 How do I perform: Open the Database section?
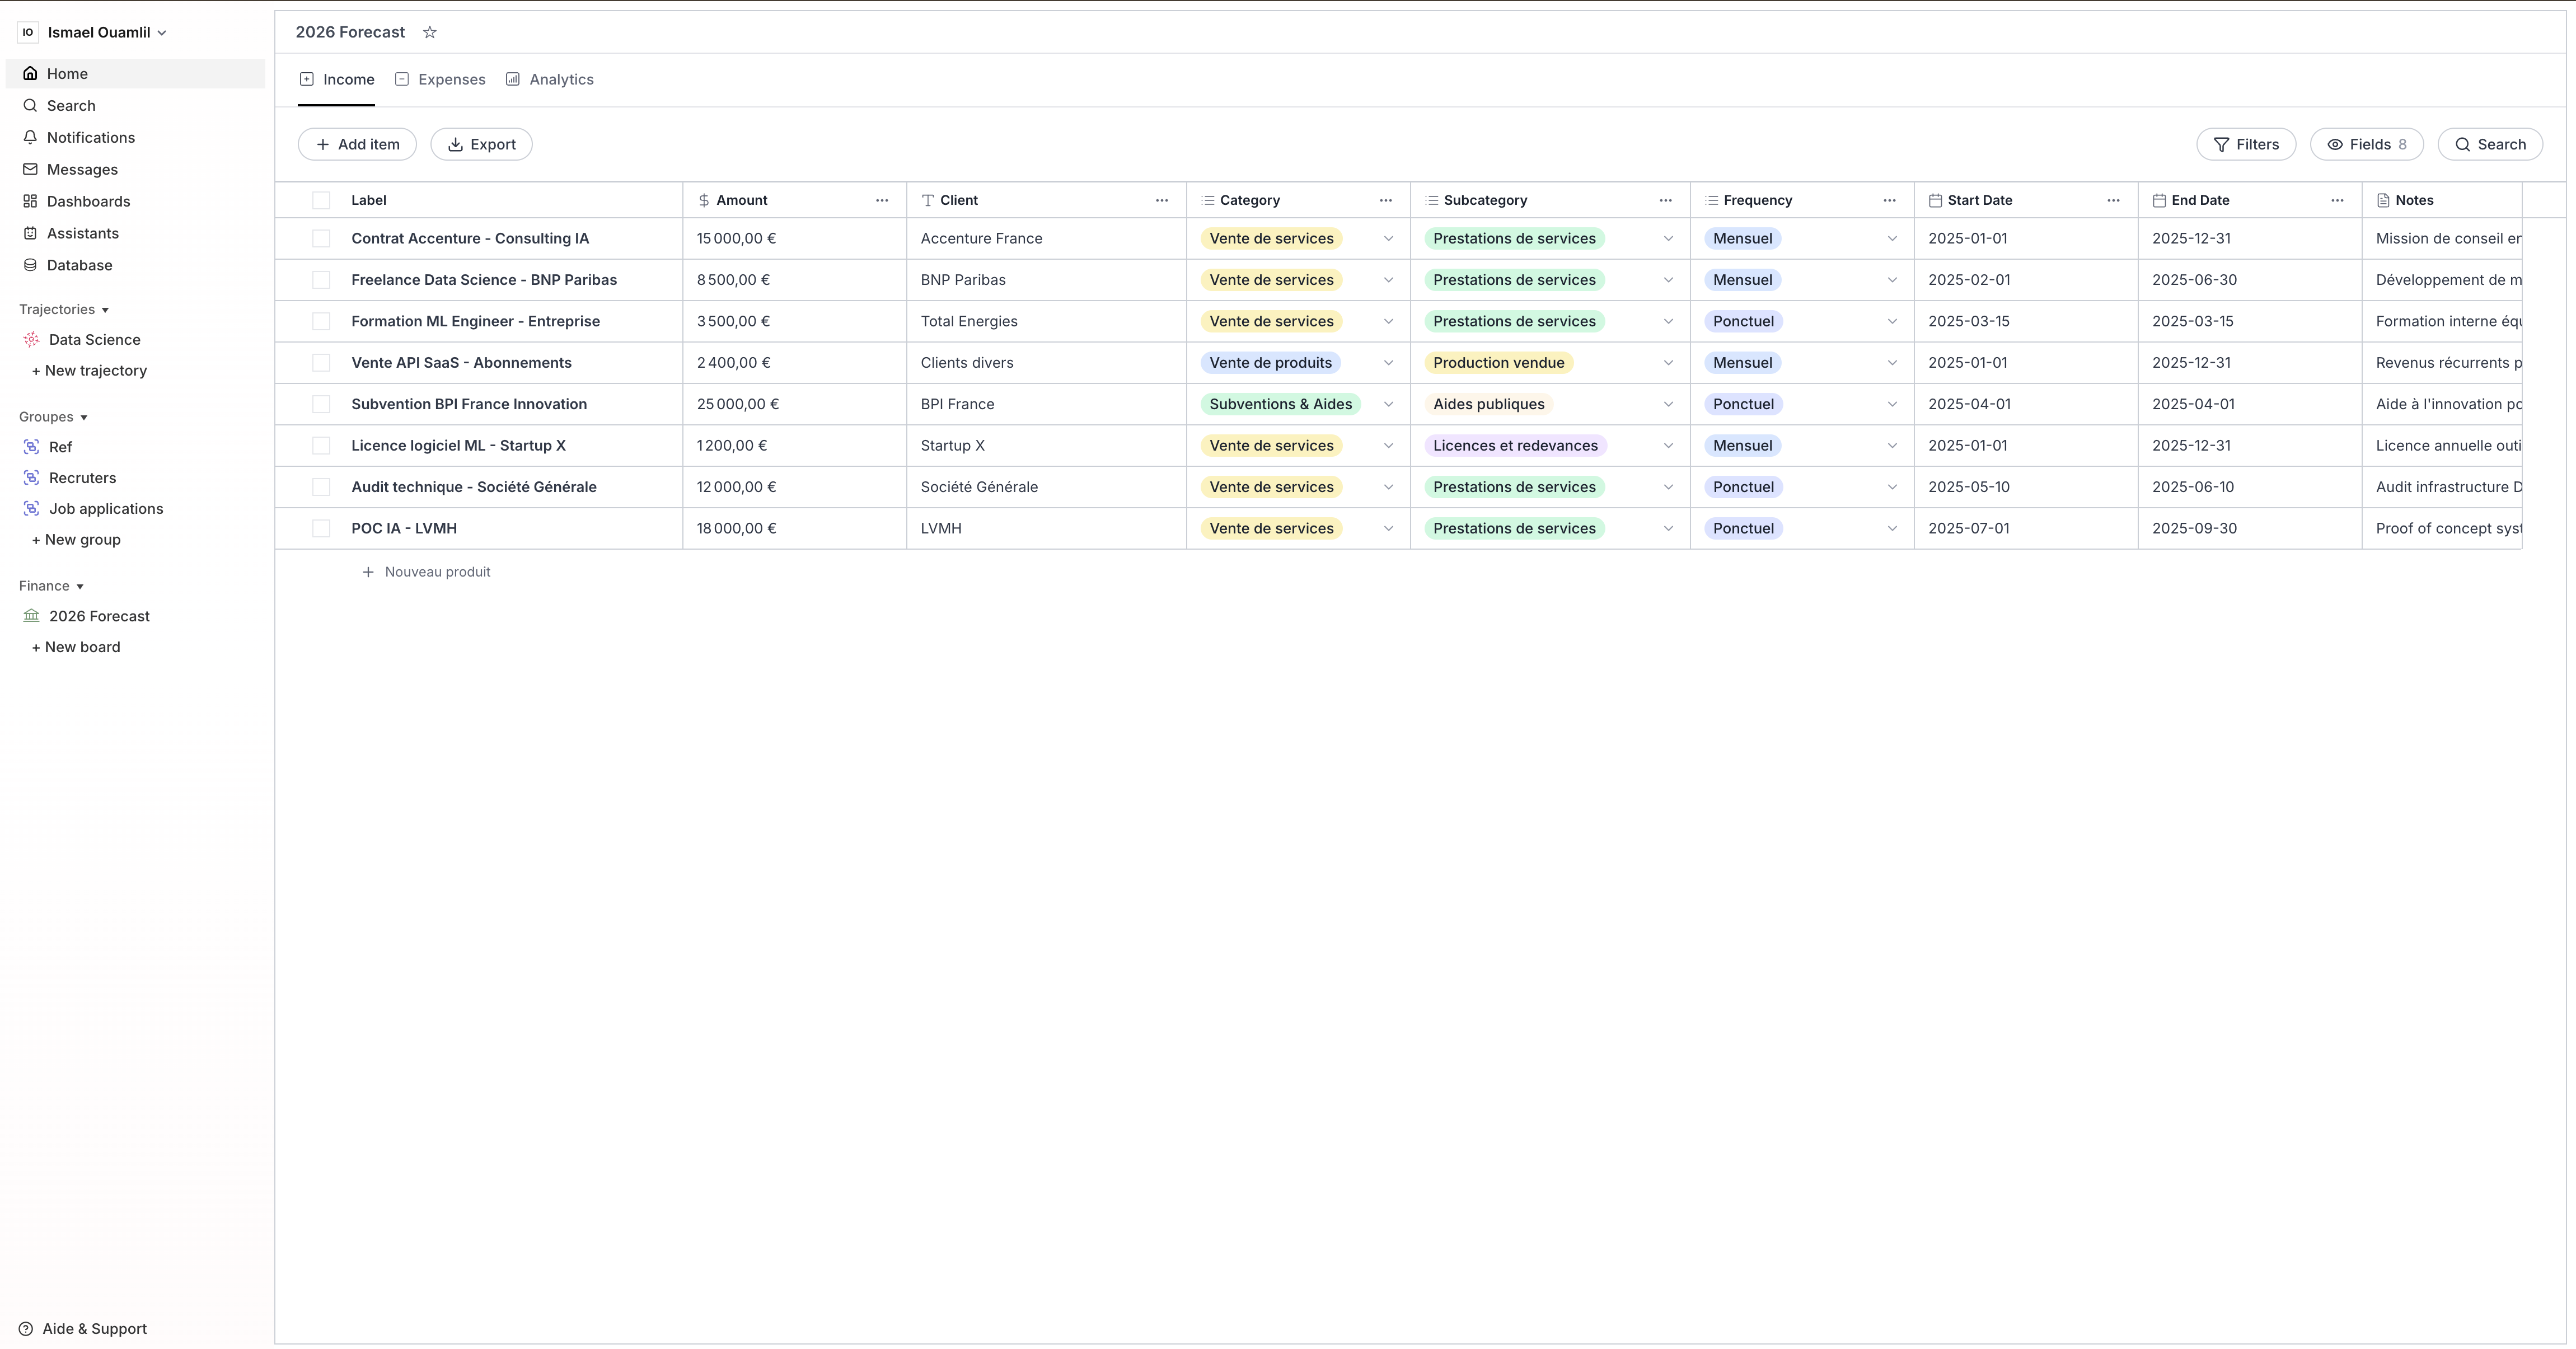79,265
